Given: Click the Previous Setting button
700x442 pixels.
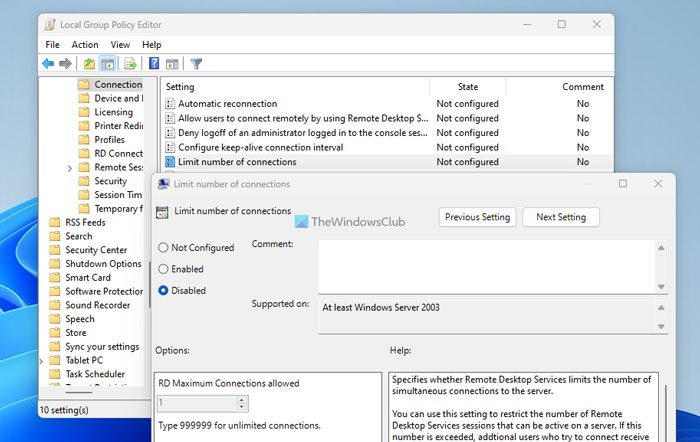Looking at the screenshot, I should (x=477, y=217).
